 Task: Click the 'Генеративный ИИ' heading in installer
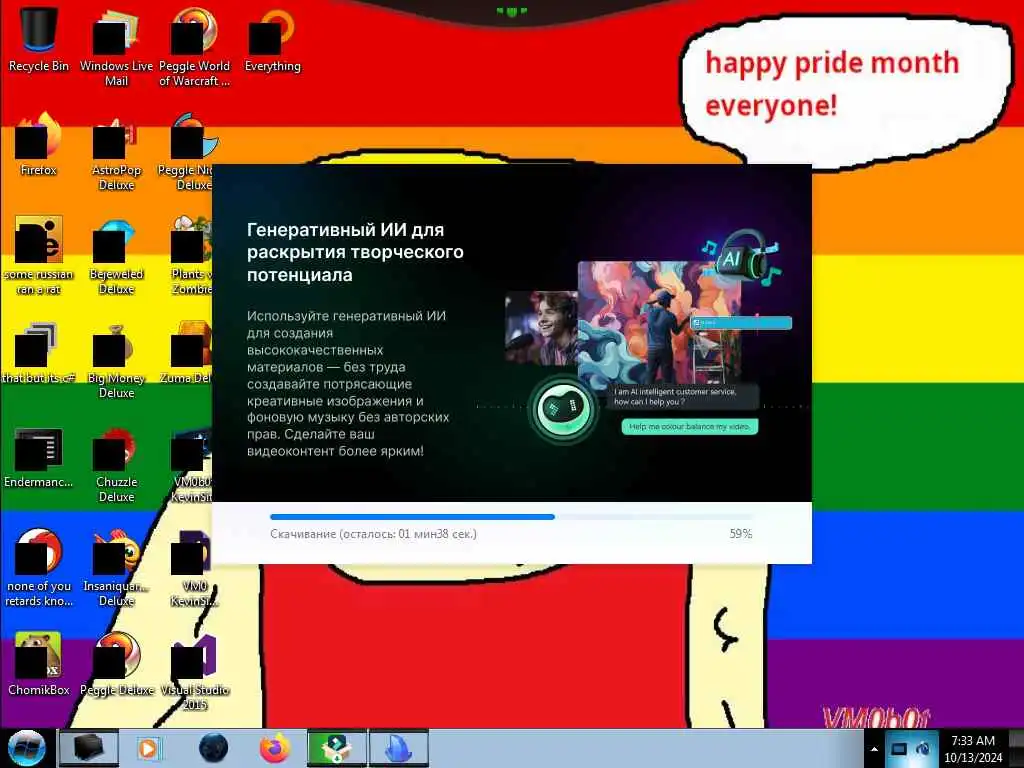[x=355, y=252]
